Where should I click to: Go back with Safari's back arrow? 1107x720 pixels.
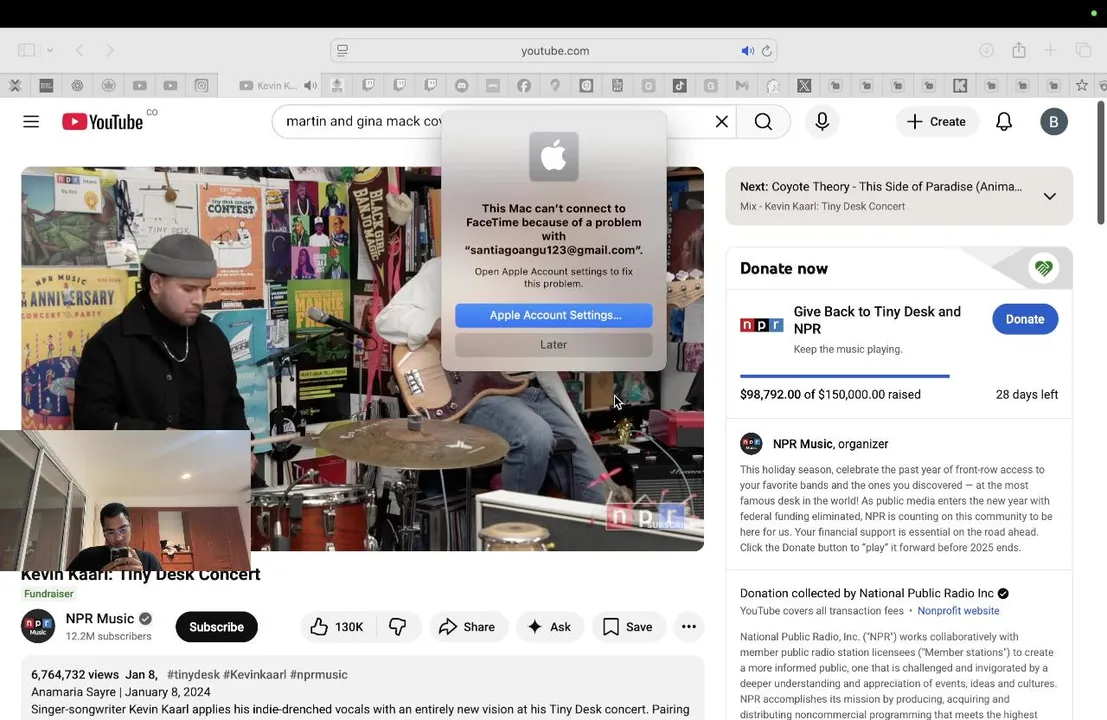(x=79, y=50)
